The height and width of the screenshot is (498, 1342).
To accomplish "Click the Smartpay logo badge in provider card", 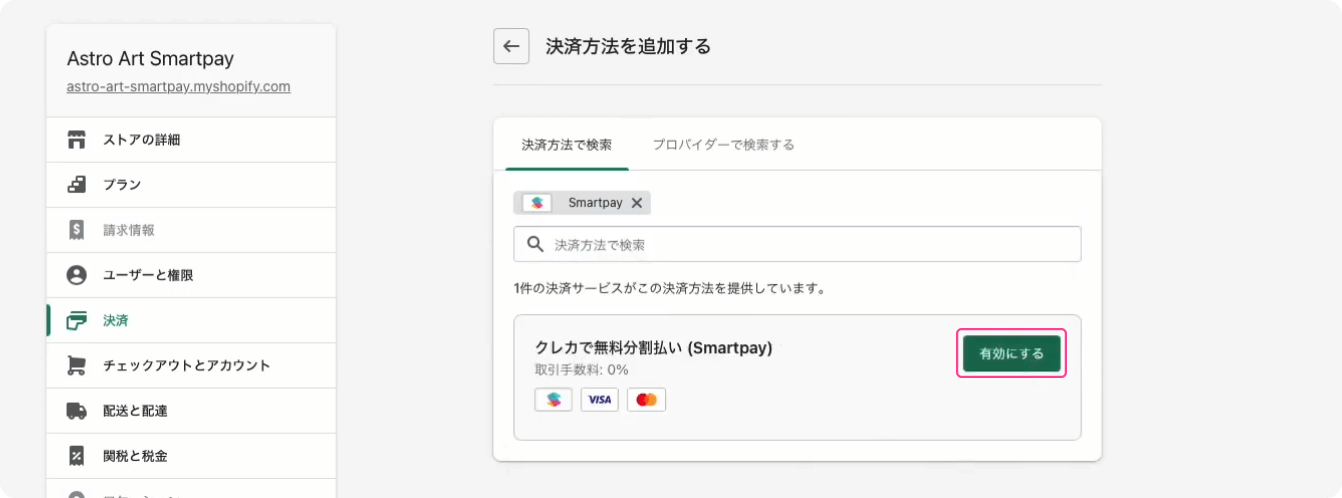I will point(554,400).
